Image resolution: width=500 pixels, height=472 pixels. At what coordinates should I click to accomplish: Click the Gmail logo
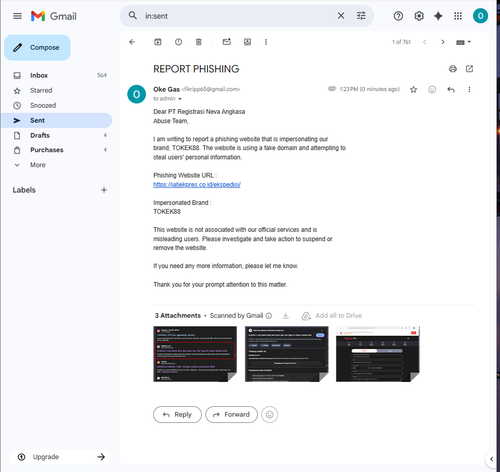point(54,16)
